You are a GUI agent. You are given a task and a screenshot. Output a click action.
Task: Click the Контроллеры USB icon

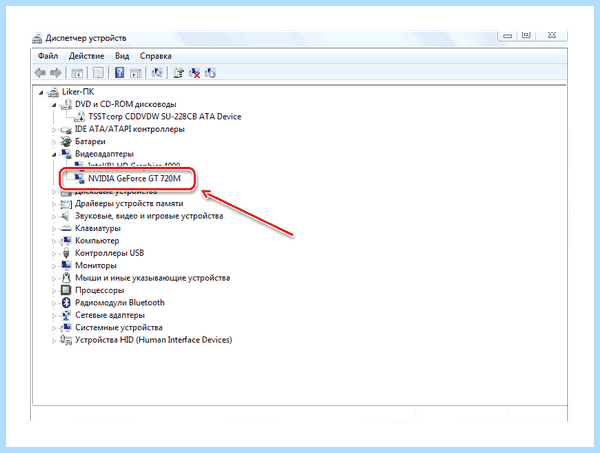tap(66, 253)
